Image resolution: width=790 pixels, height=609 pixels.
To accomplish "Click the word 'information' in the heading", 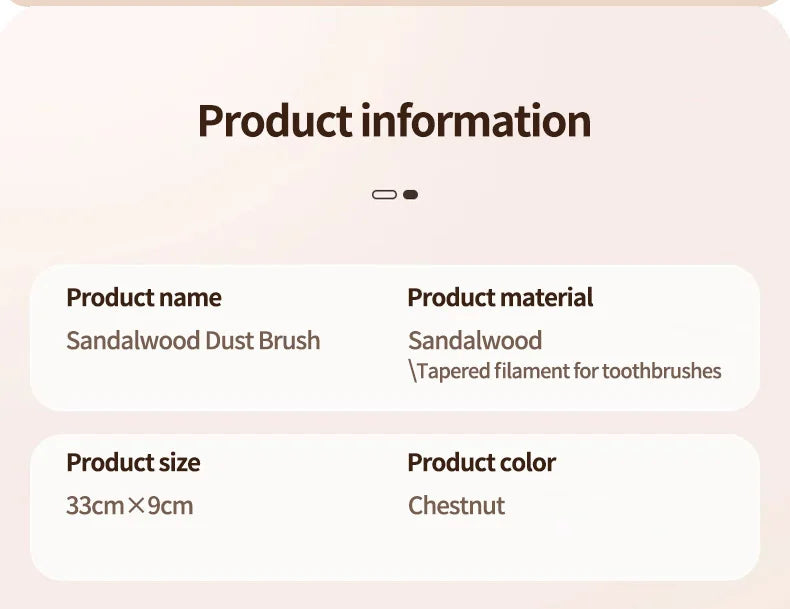I will 476,121.
